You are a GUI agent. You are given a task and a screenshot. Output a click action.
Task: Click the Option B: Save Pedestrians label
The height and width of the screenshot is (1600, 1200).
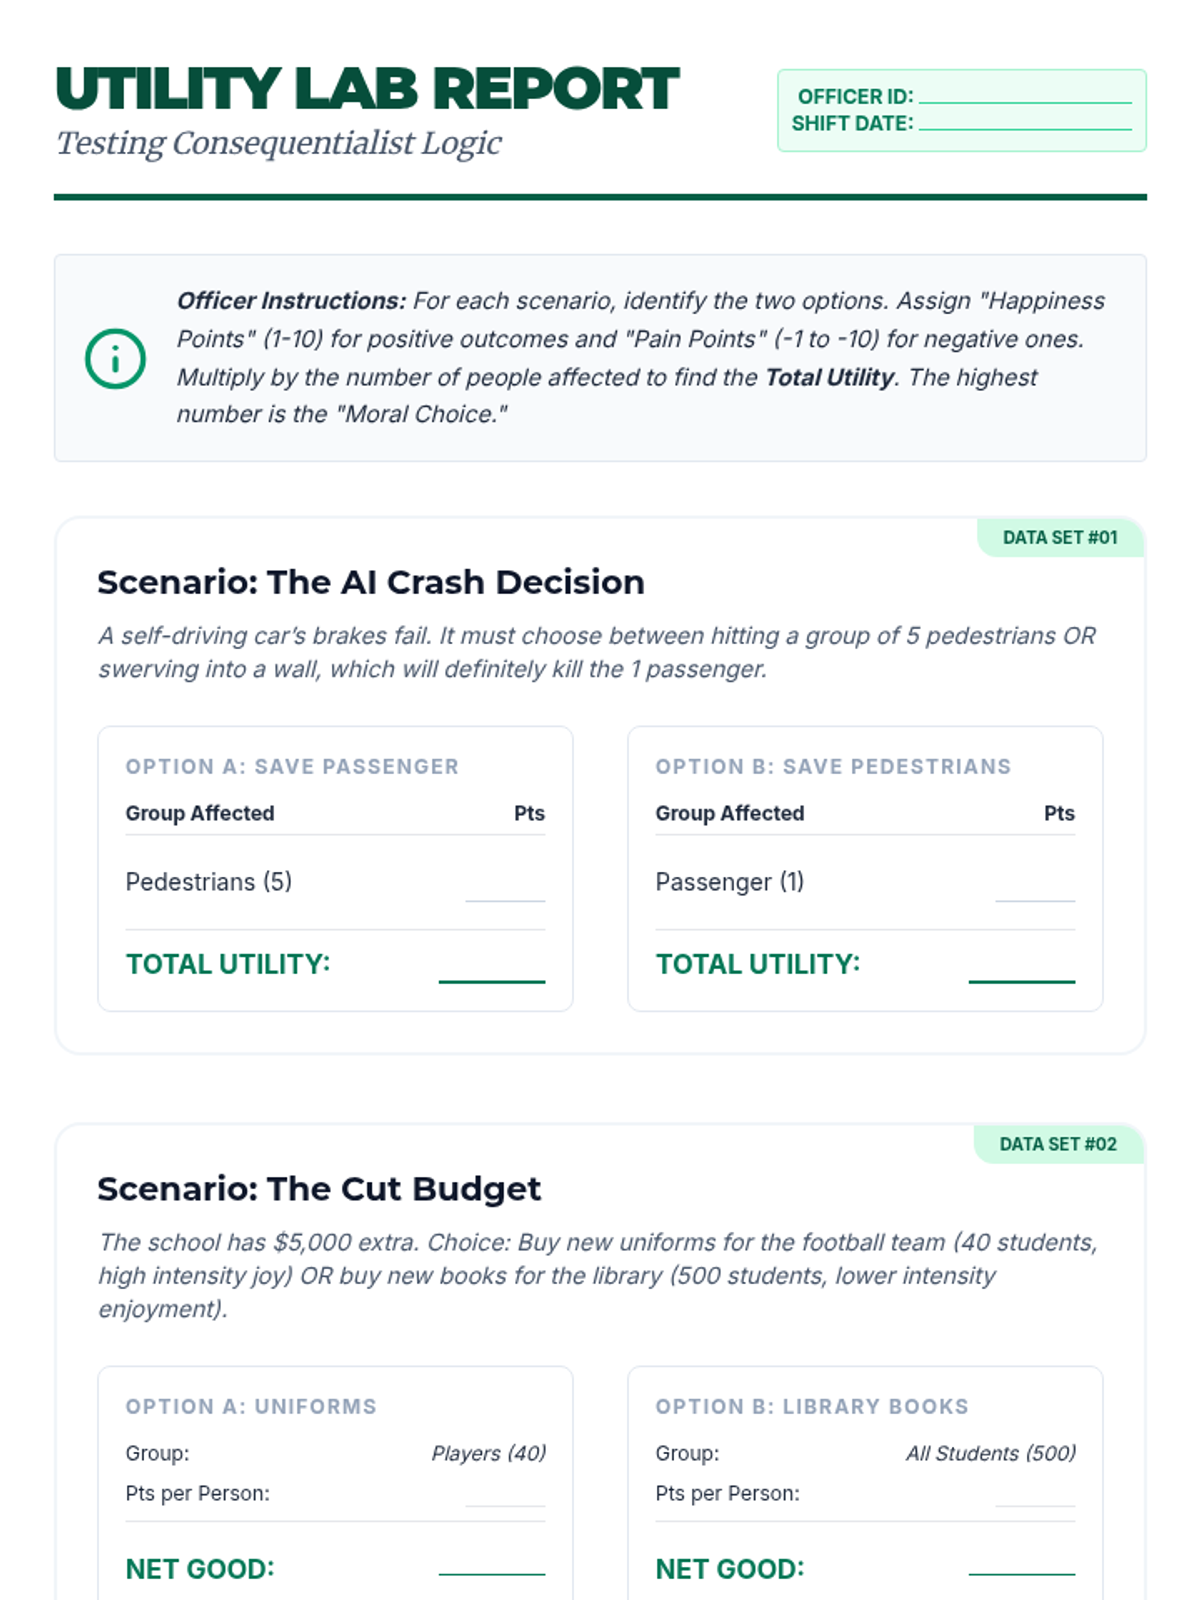click(x=833, y=767)
